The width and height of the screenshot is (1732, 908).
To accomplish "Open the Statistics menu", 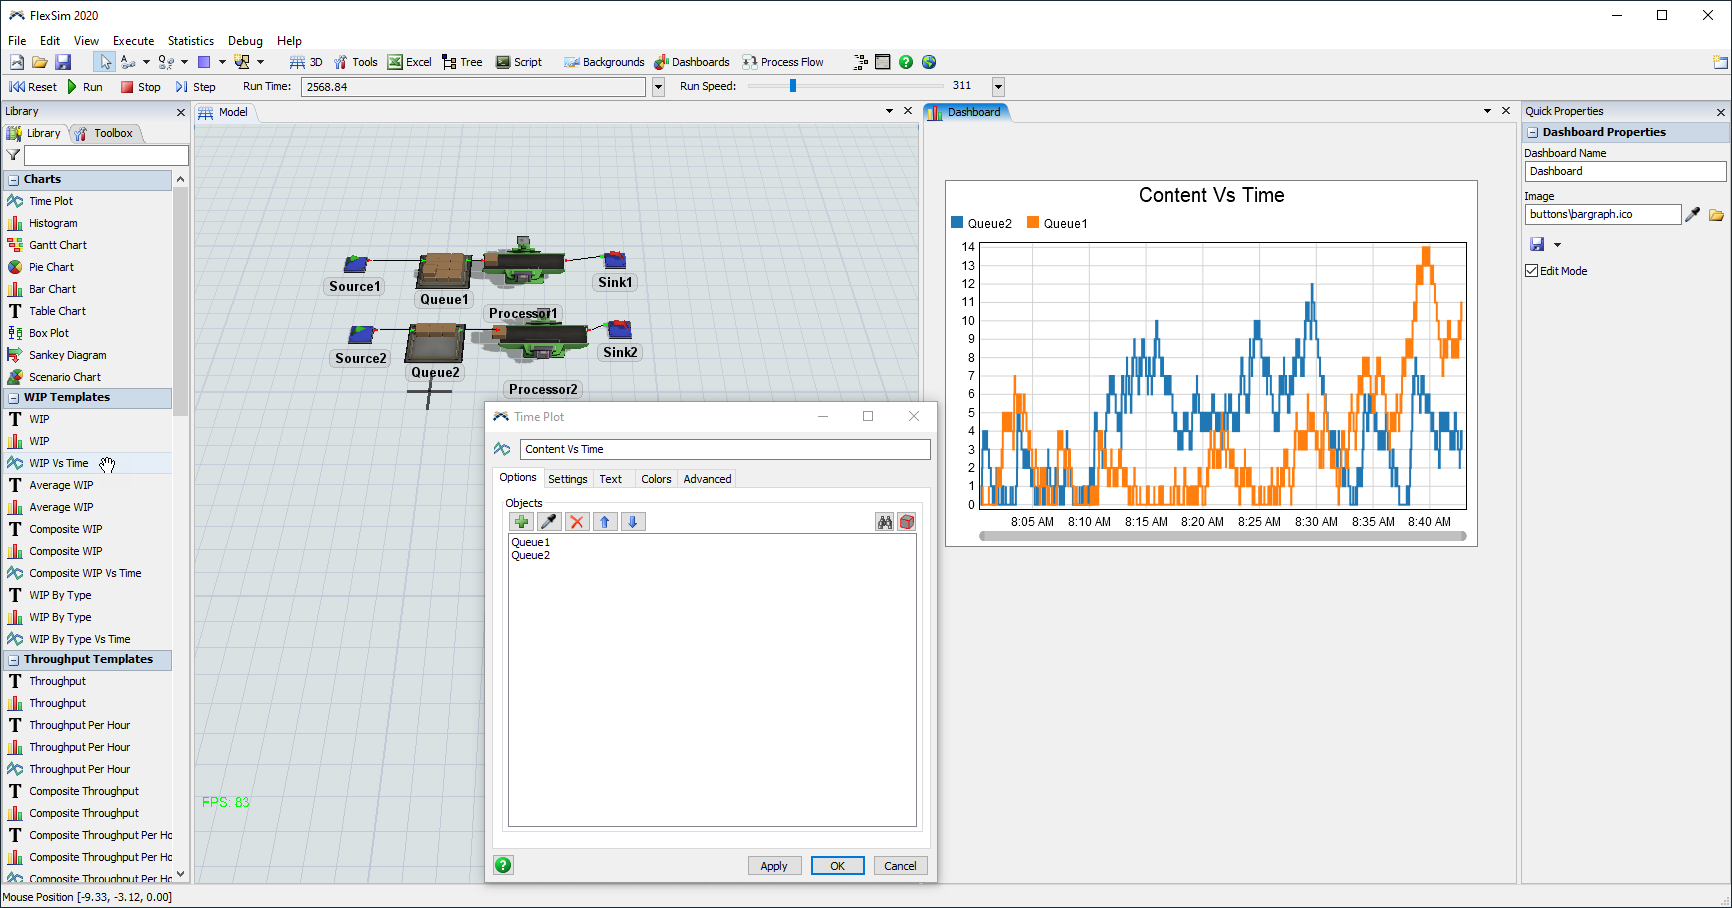I will pyautogui.click(x=191, y=41).
